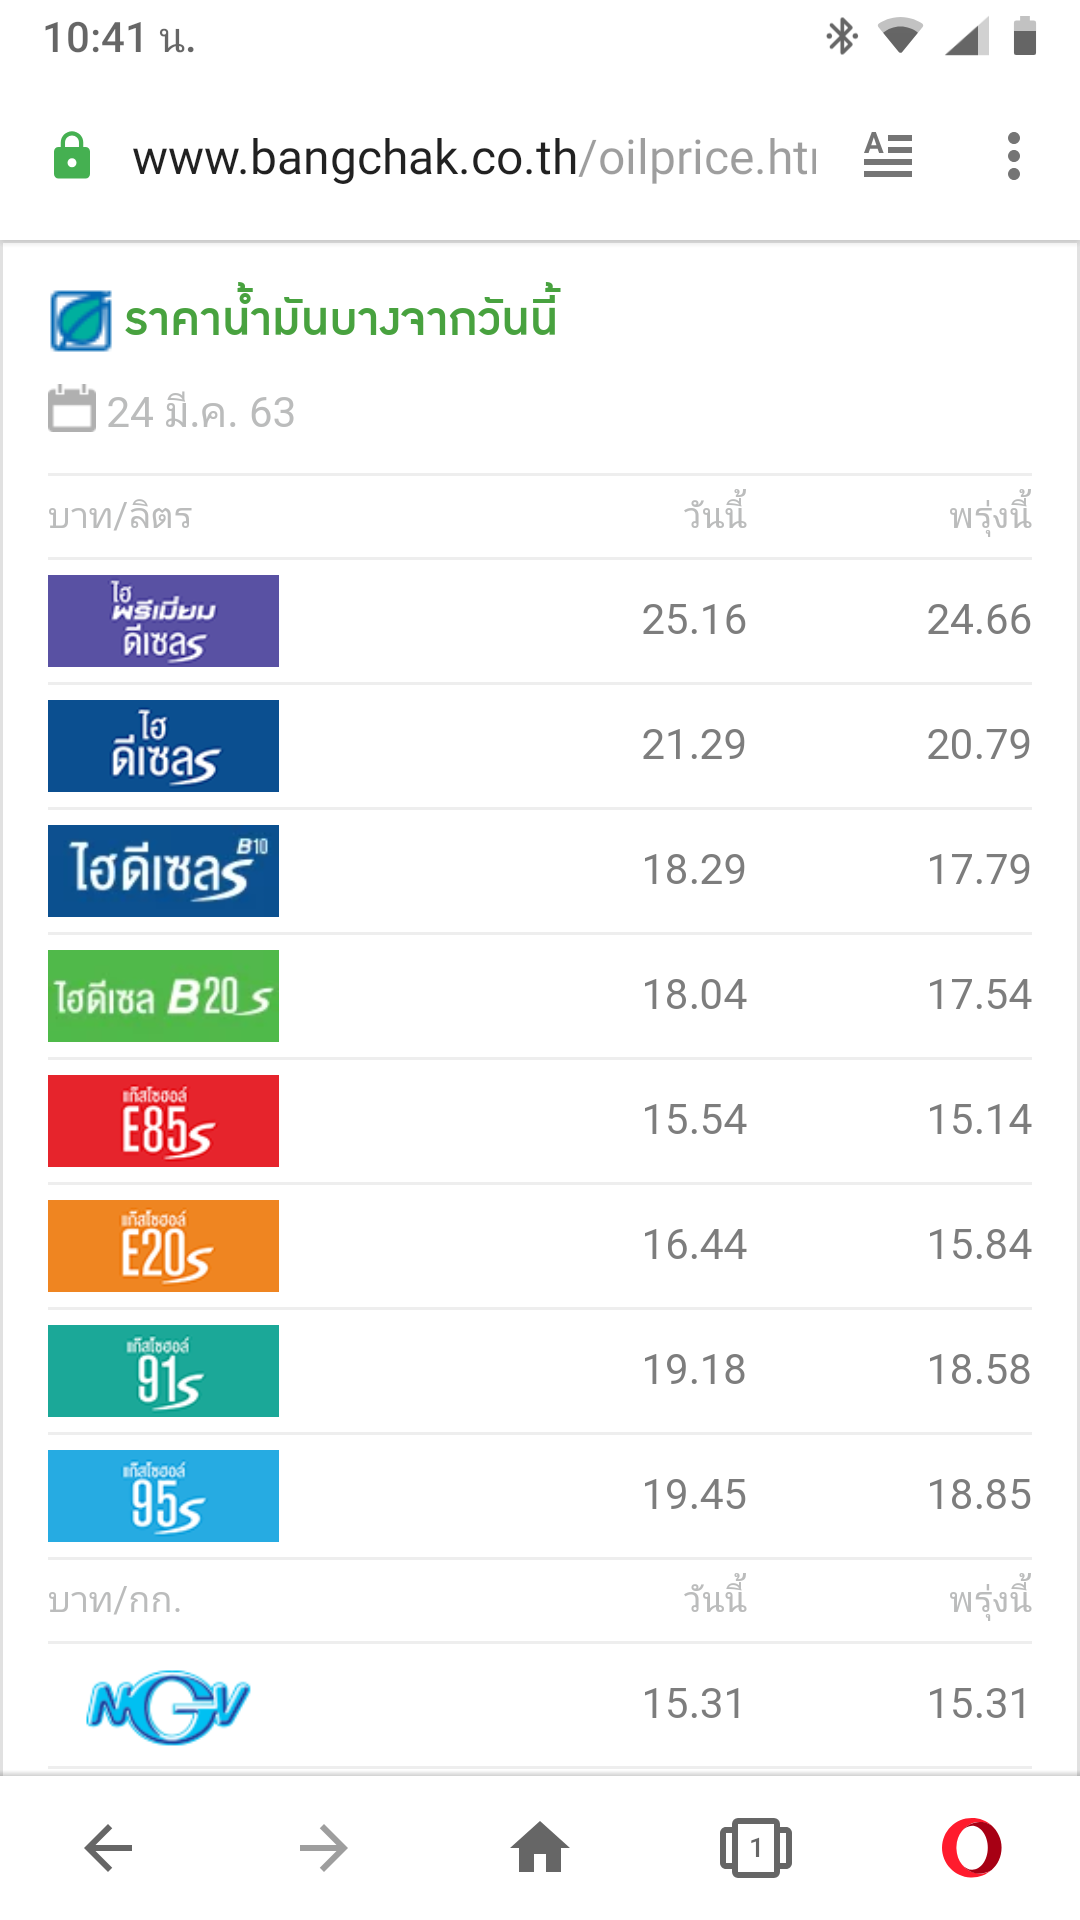Open the tabs switcher showing 1

tap(756, 1848)
